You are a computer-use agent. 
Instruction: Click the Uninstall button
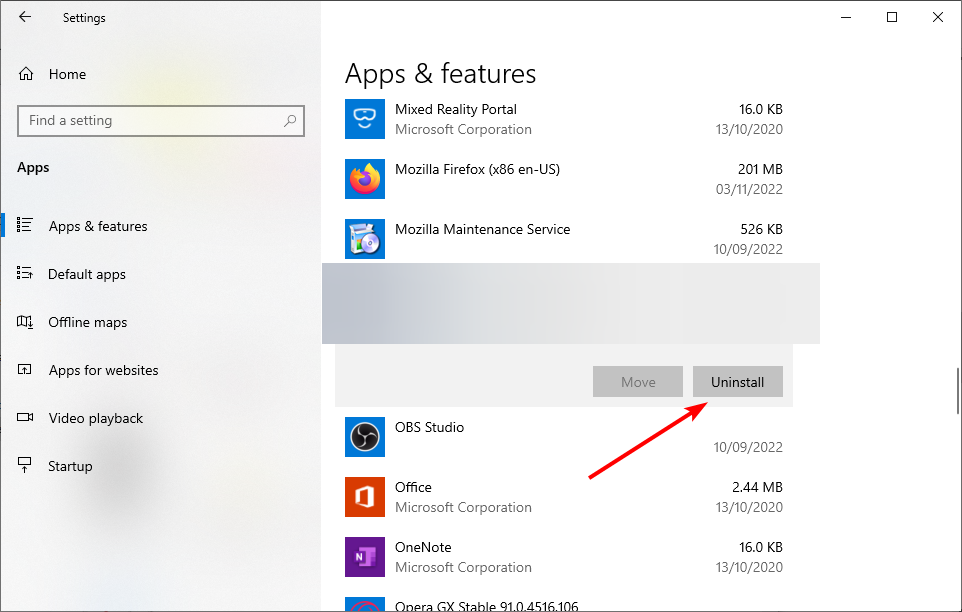(737, 382)
